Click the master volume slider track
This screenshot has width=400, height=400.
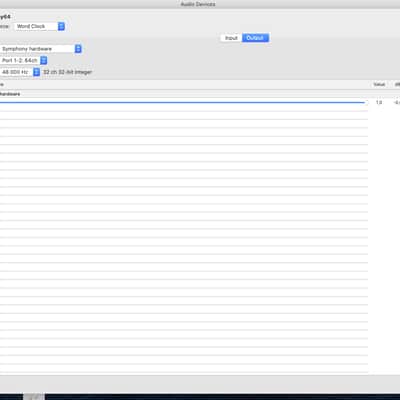183,103
